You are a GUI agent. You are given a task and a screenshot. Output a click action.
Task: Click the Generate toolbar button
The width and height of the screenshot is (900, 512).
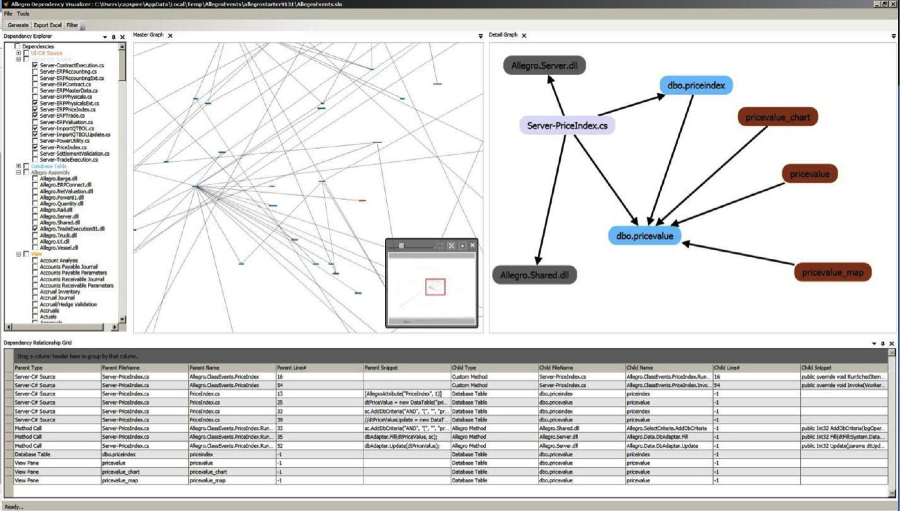click(x=18, y=25)
